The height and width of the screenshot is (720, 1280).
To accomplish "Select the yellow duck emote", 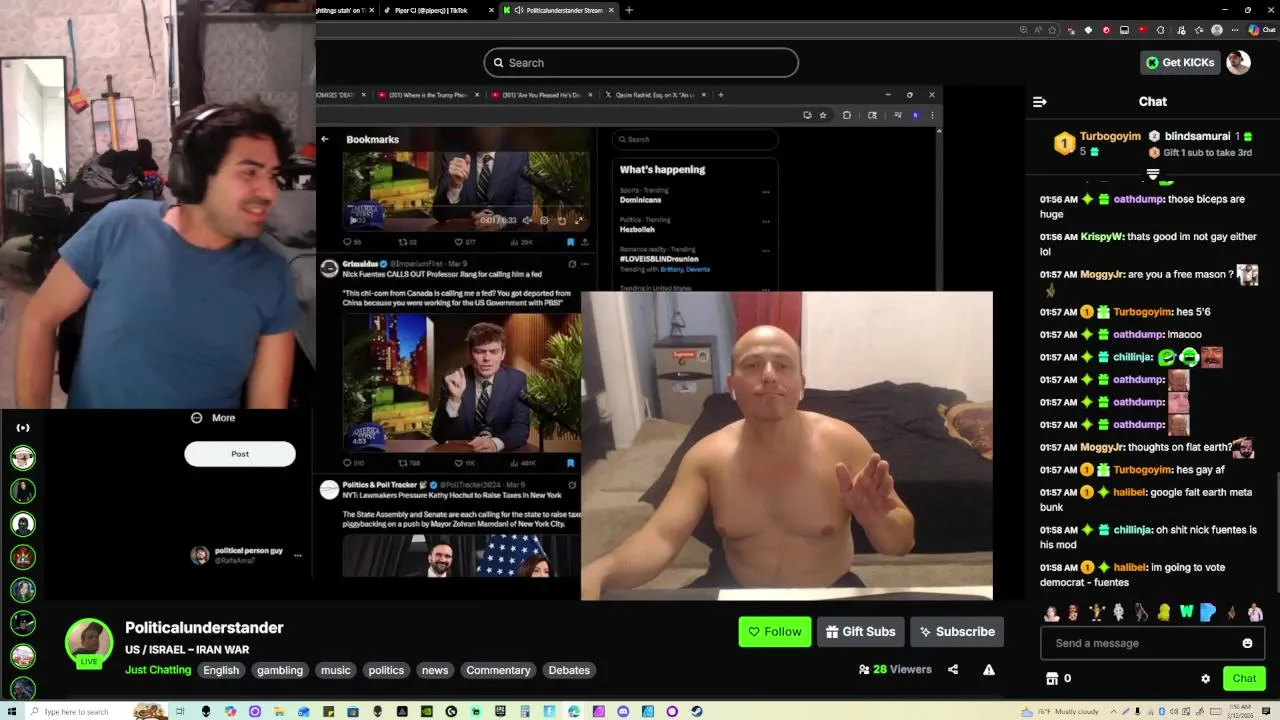I will (x=1164, y=613).
